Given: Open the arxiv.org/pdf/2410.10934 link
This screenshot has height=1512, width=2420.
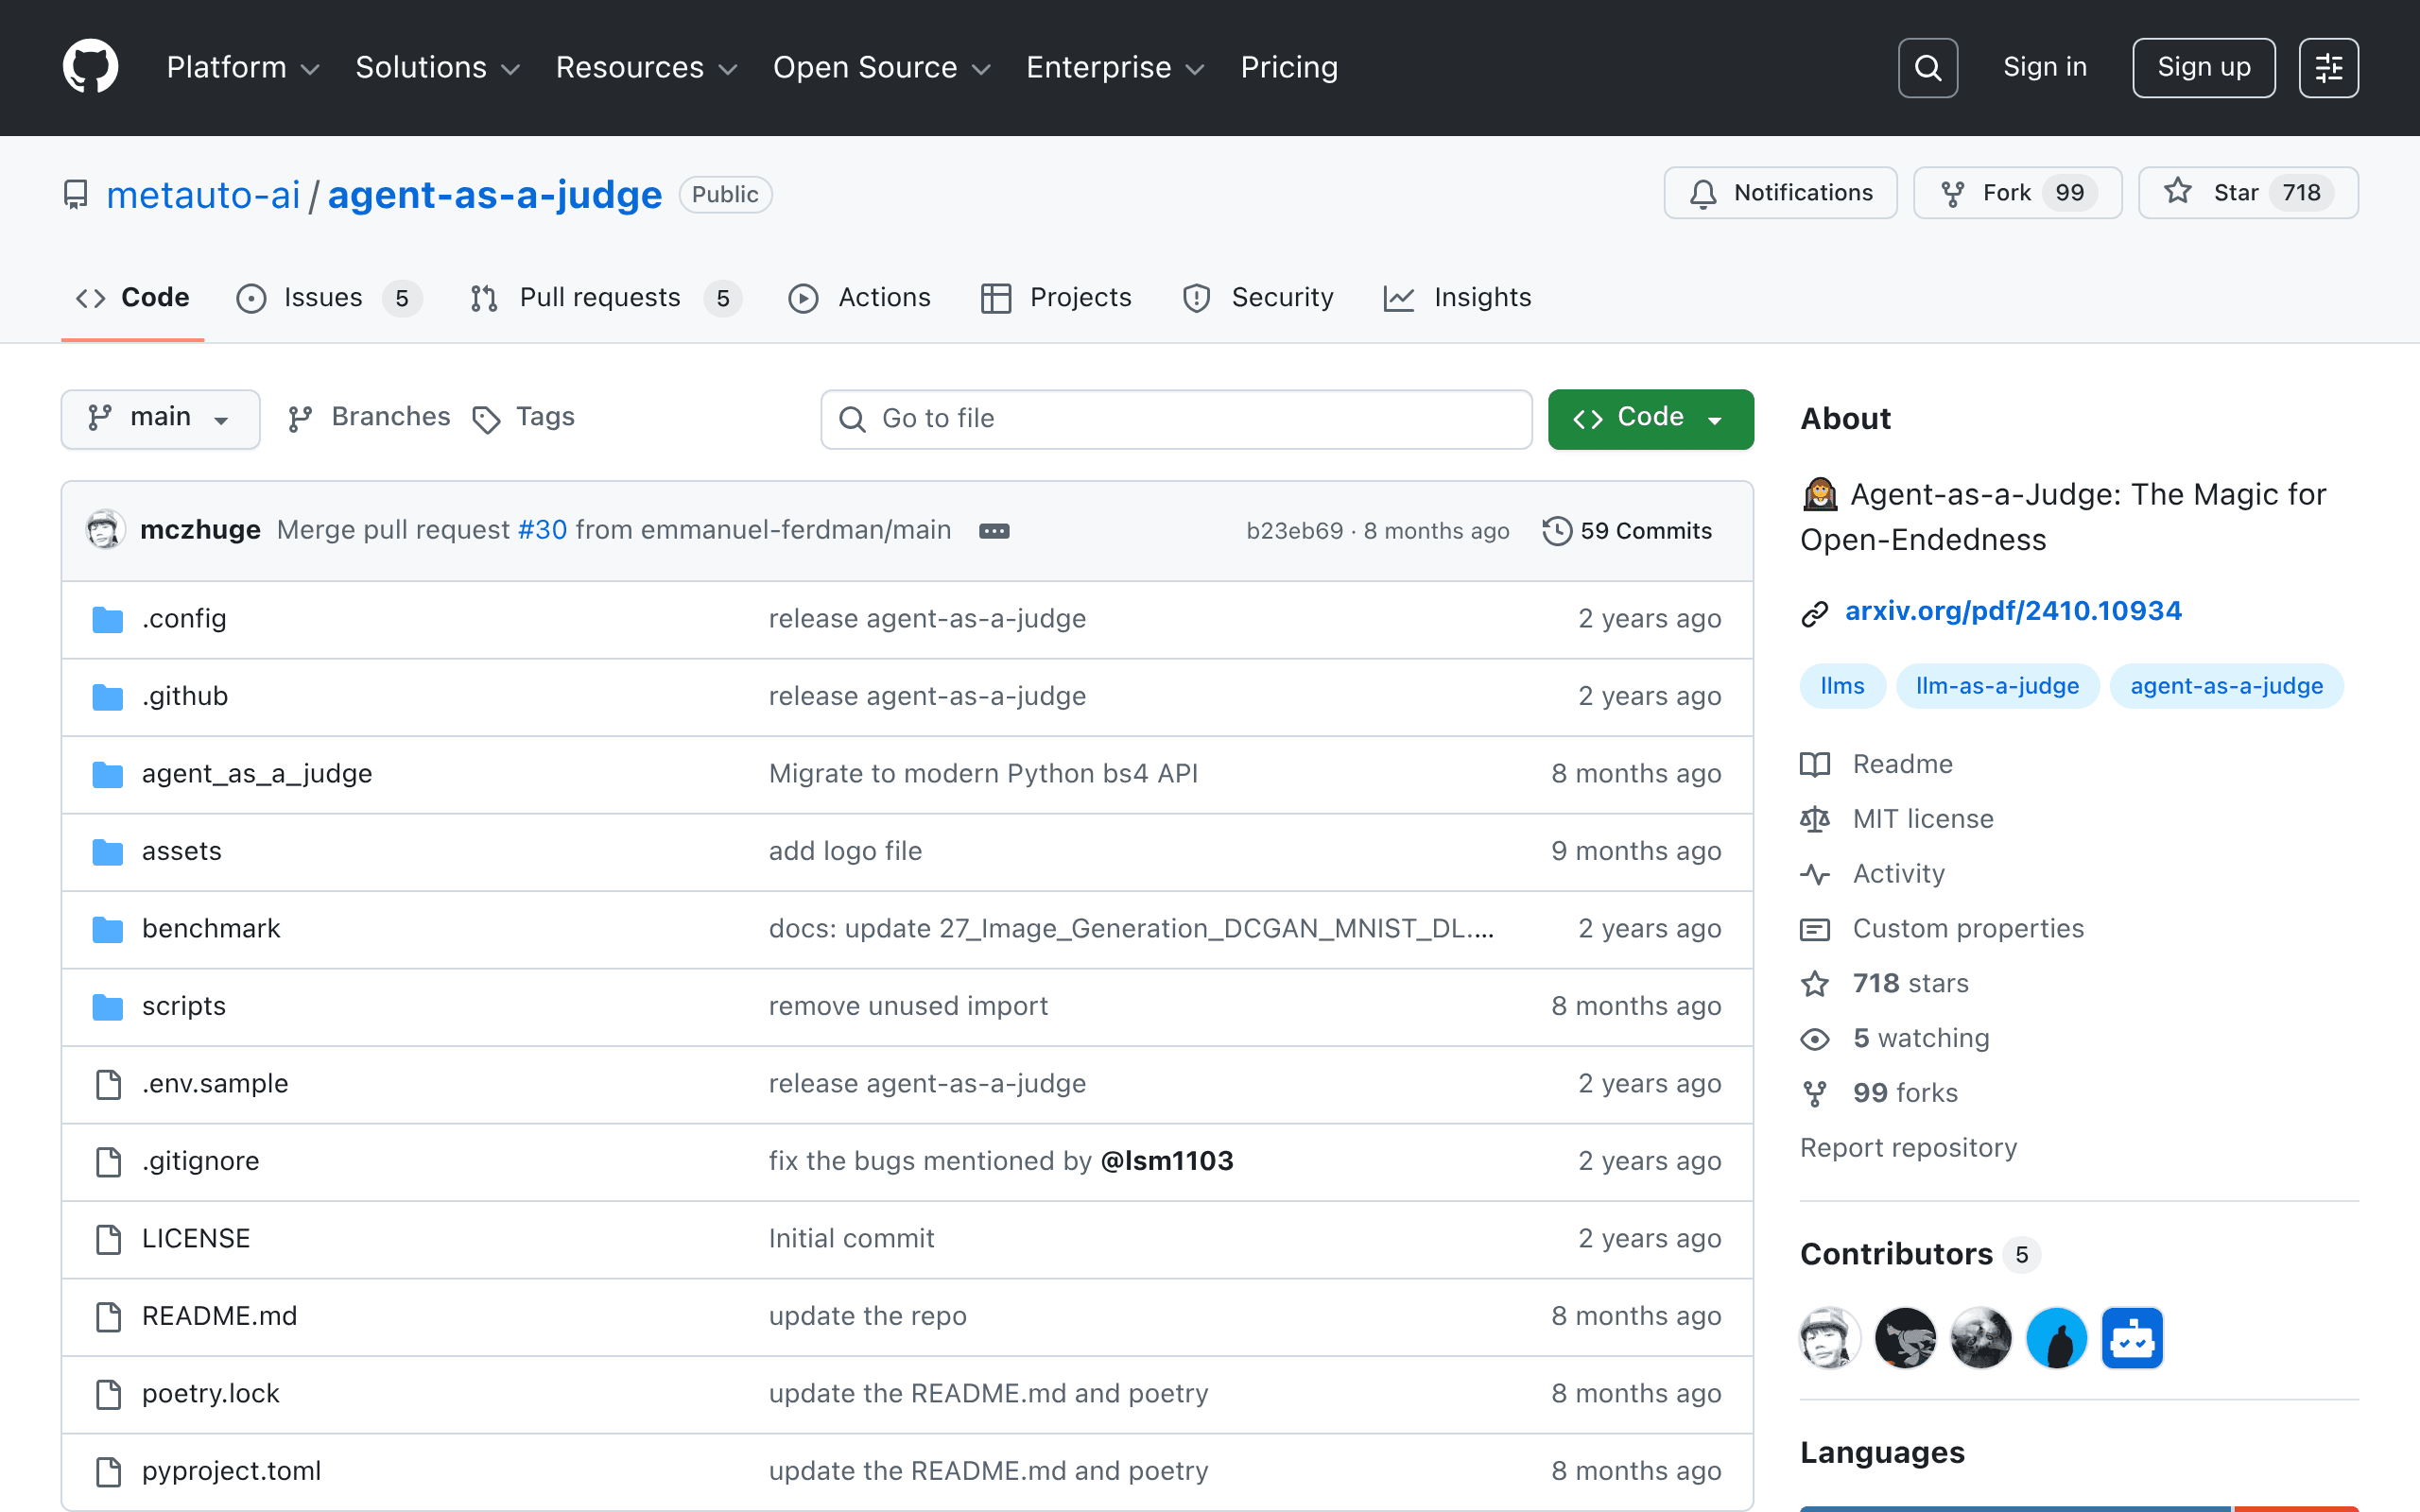Looking at the screenshot, I should point(2013,611).
